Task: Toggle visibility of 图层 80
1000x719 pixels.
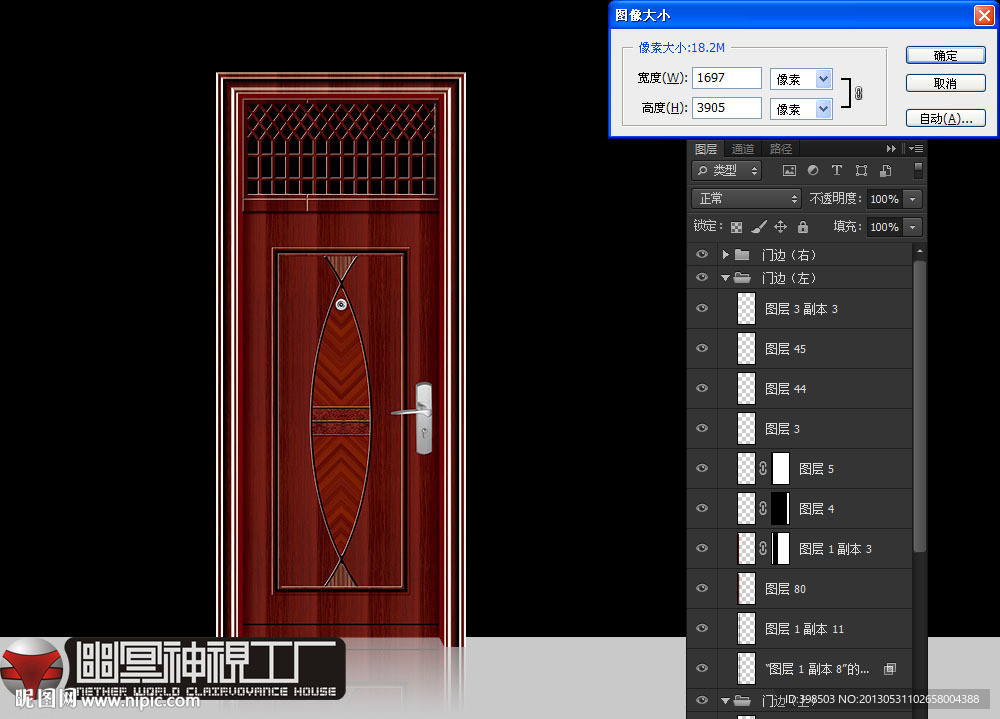Action: pyautogui.click(x=702, y=588)
